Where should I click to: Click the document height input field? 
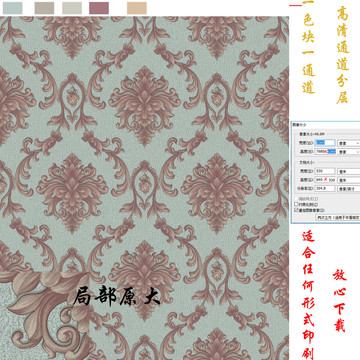point(325,180)
